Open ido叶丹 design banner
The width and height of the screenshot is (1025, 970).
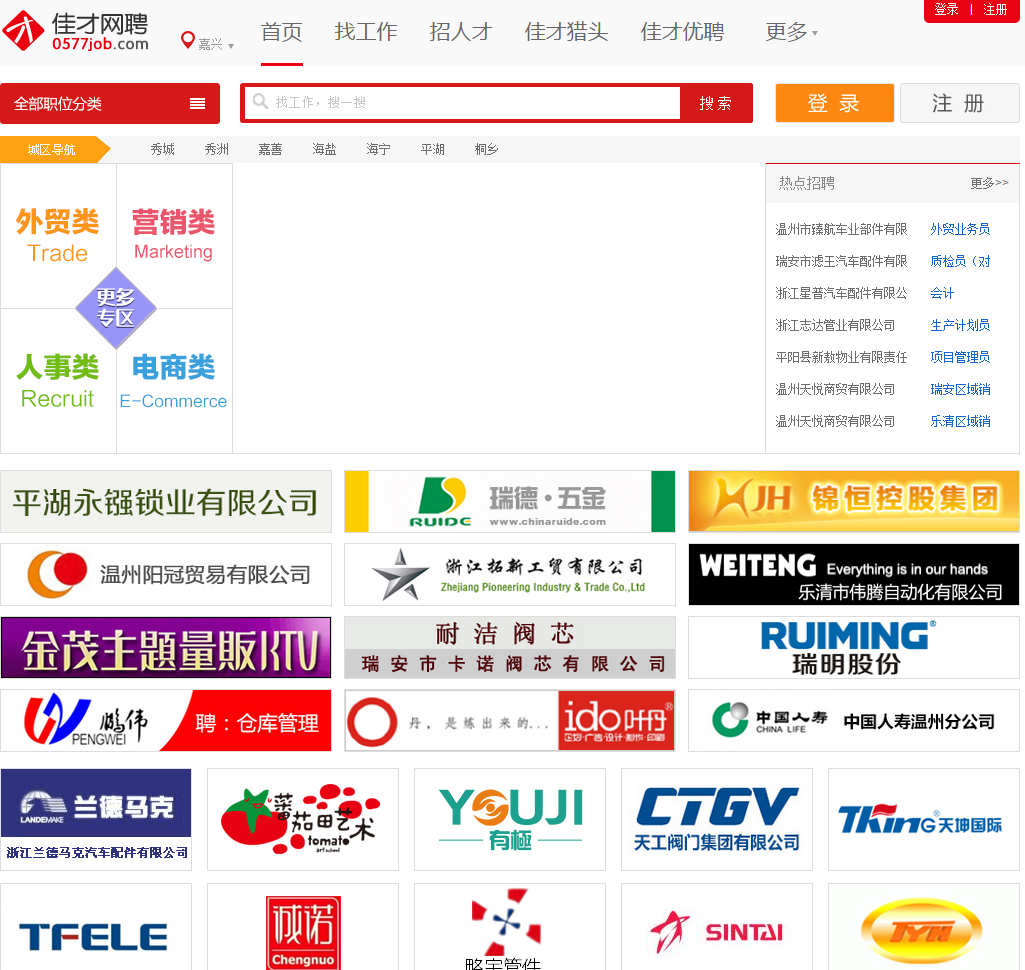point(510,720)
